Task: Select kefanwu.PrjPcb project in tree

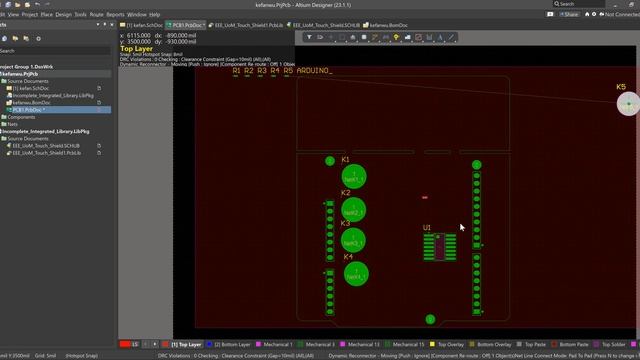Action: [20, 74]
